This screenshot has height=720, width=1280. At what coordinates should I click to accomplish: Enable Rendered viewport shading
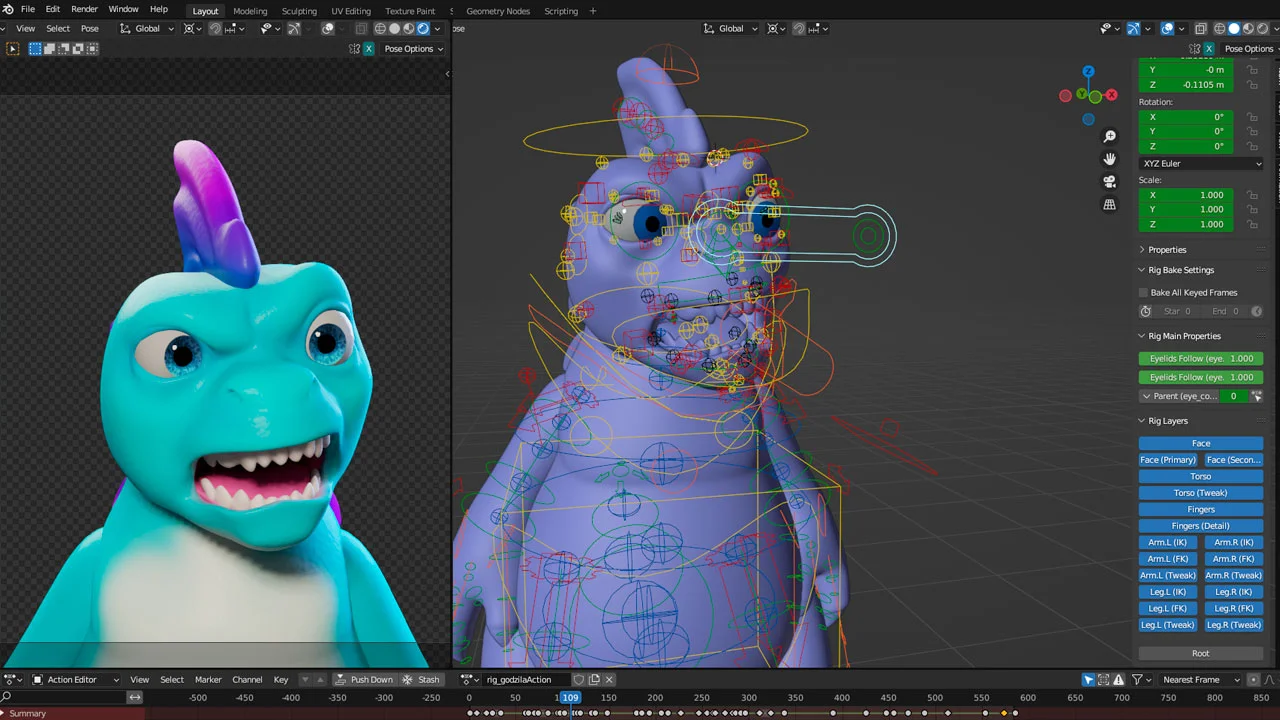[1261, 28]
